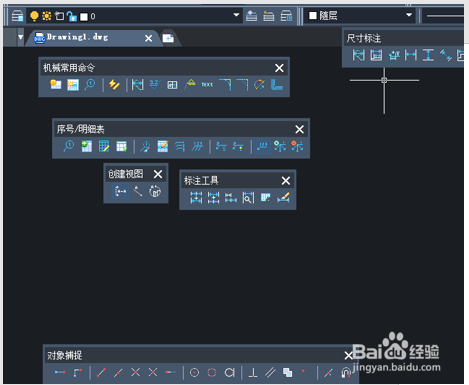
Task: Click balloon magnifier icon in 序号/明细表
Action: (69, 146)
